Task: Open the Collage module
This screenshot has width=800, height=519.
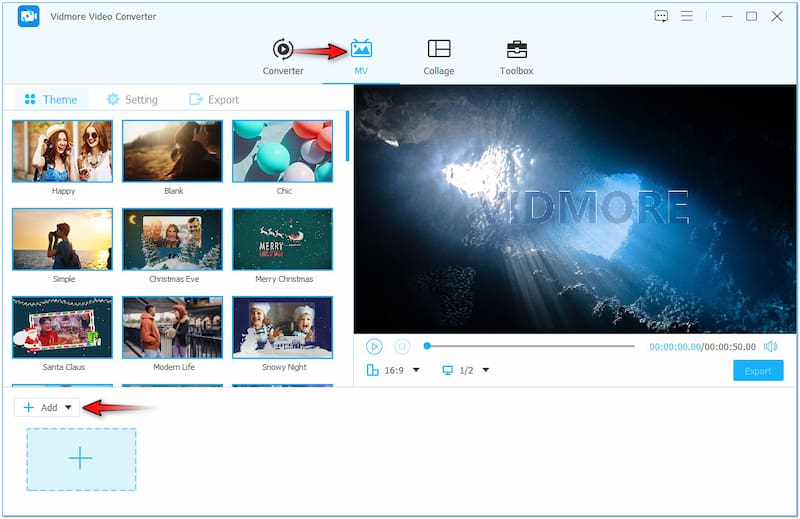Action: (439, 57)
